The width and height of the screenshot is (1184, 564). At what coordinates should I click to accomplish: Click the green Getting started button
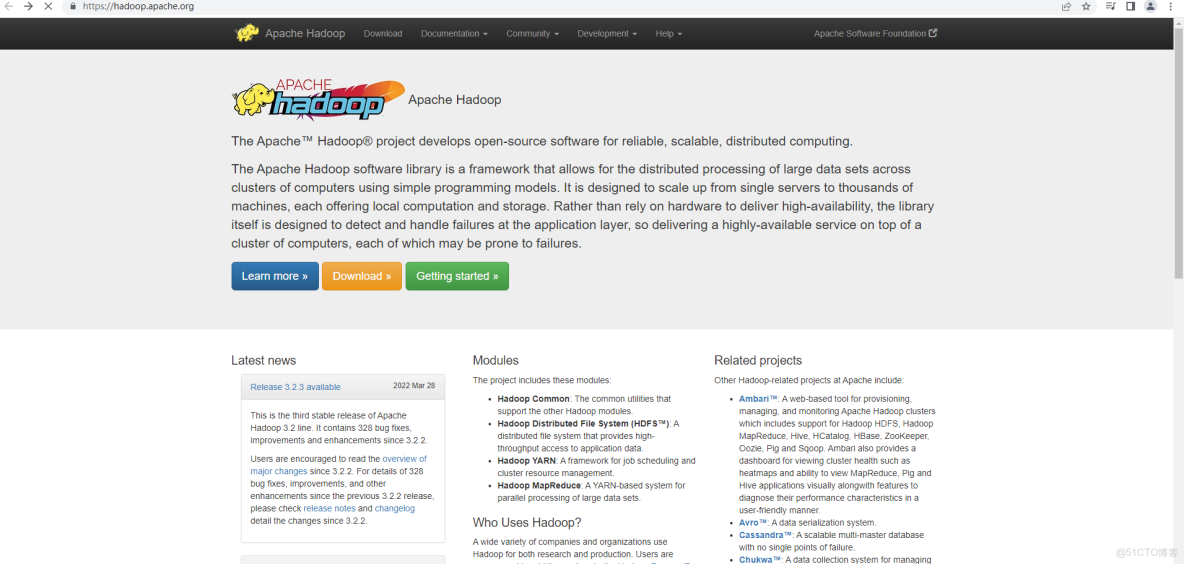[x=457, y=276]
